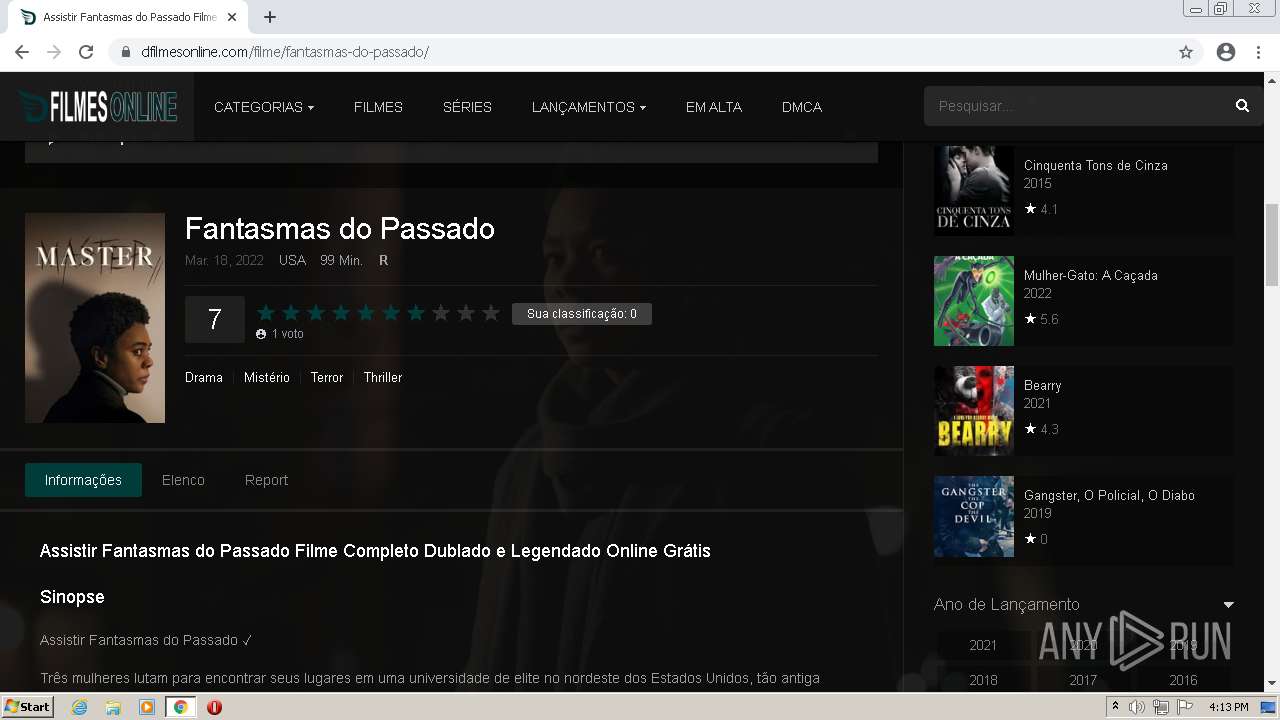The width and height of the screenshot is (1280, 720).
Task: Open media player from taskbar
Action: click(147, 707)
